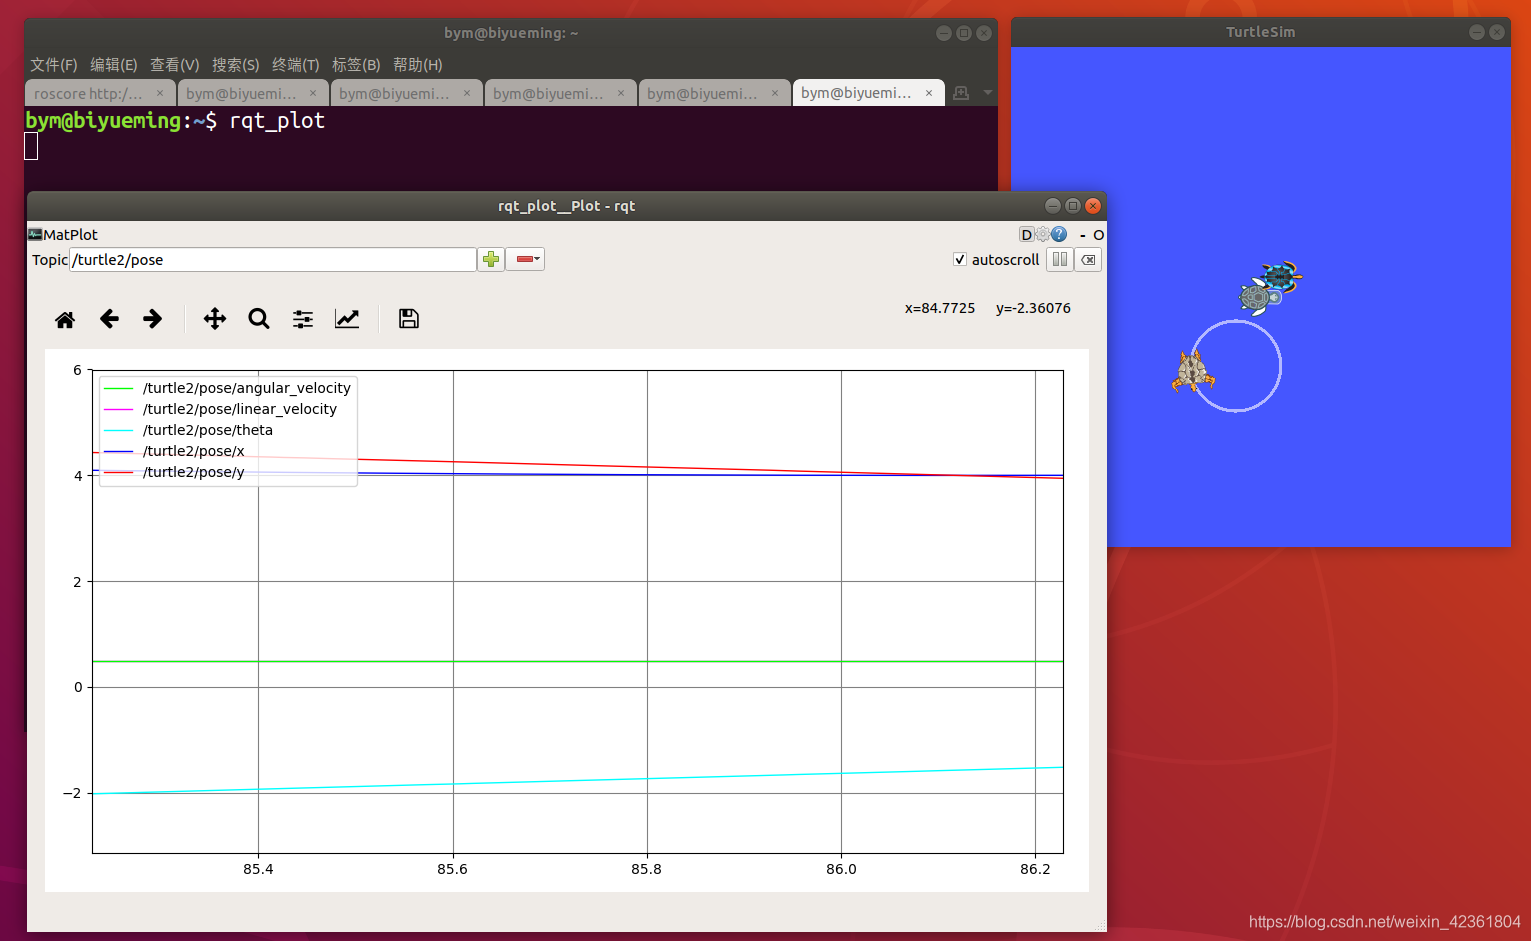Close the last active terminal tab
The width and height of the screenshot is (1531, 941).
(929, 93)
